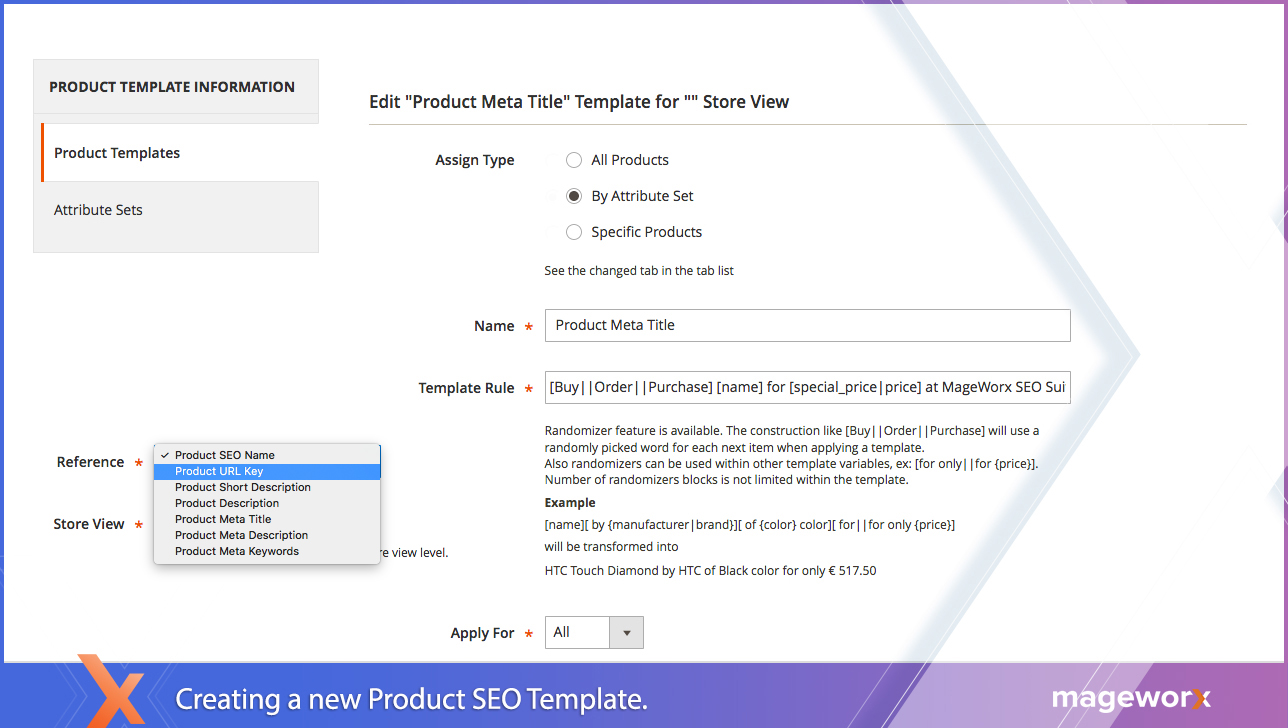Expand the Apply For dropdown arrow

point(627,633)
